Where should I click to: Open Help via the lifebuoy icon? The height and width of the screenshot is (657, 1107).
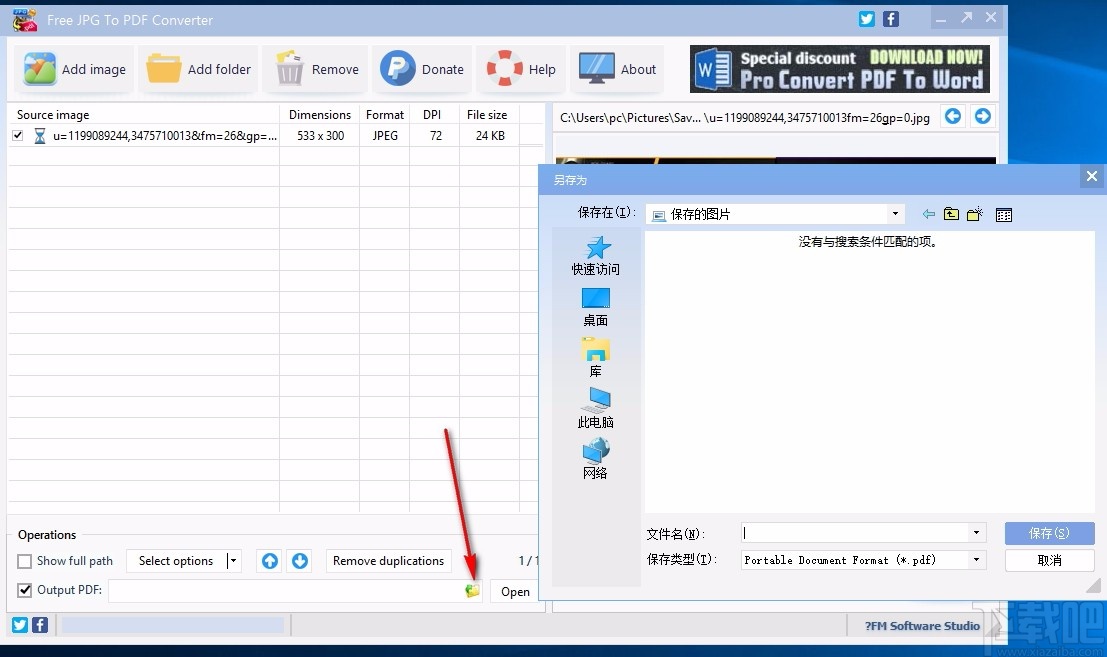click(x=503, y=68)
